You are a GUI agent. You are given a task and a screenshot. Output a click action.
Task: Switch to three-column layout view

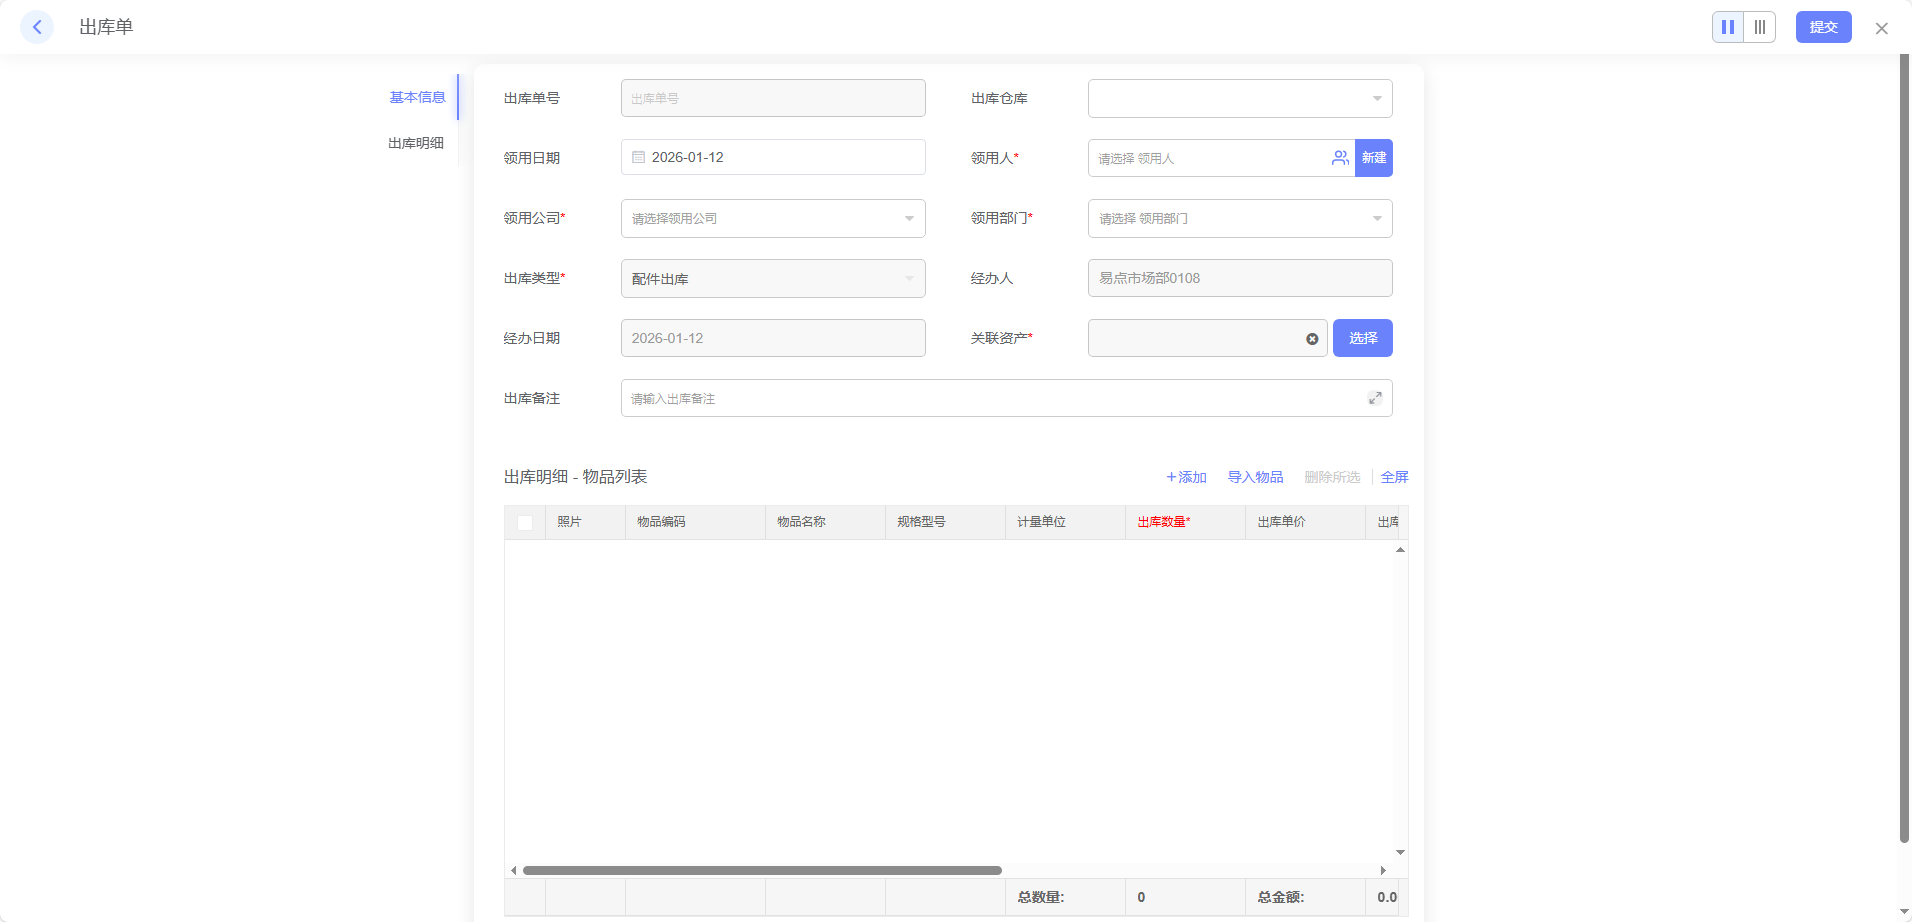[1760, 27]
